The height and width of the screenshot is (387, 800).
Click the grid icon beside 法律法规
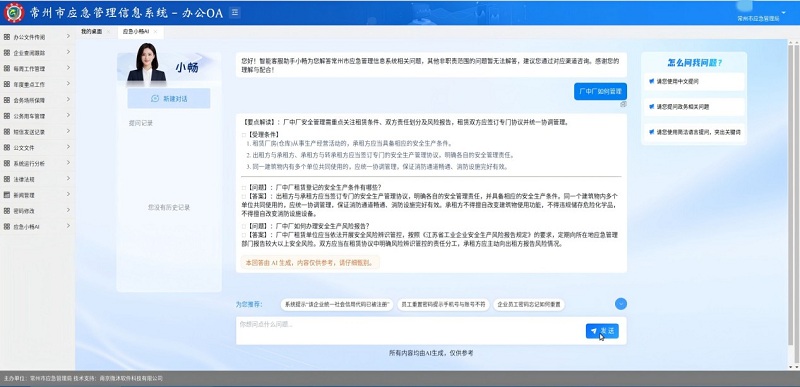coord(7,179)
